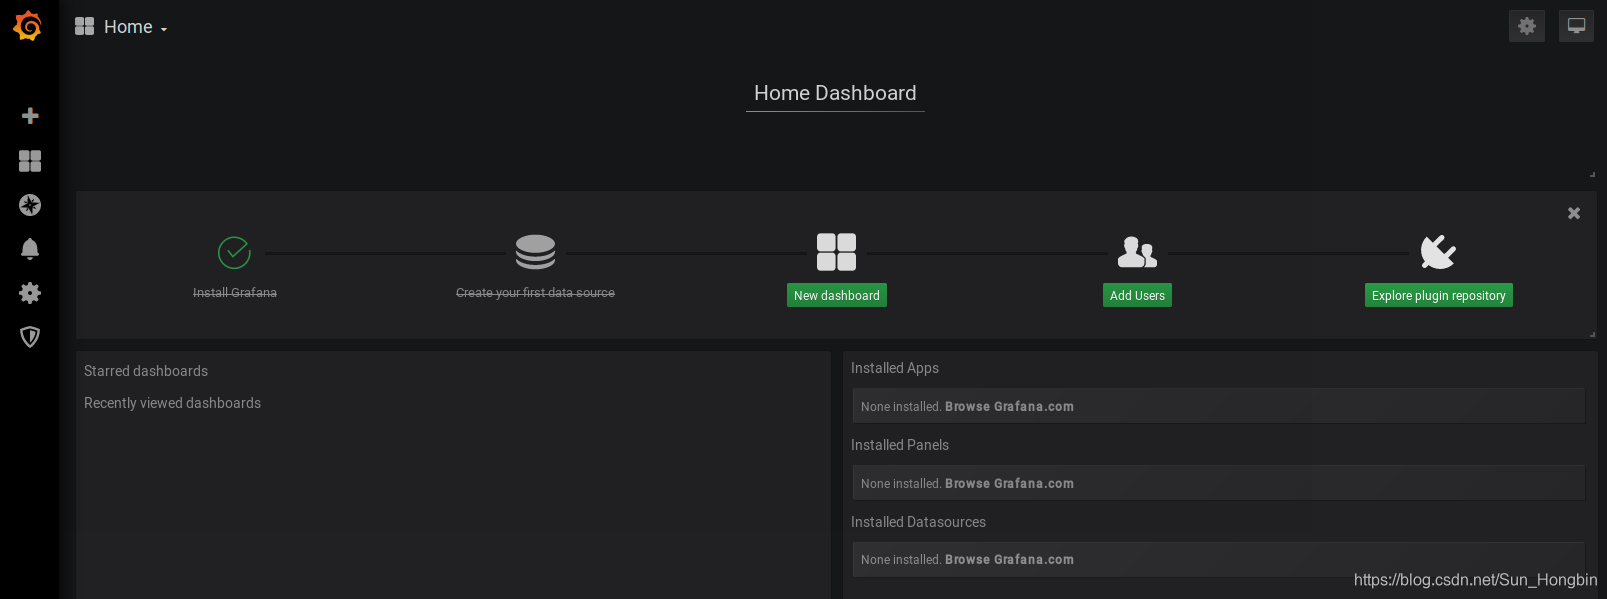The height and width of the screenshot is (599, 1607).
Task: Click the data source database icon
Action: (x=535, y=252)
